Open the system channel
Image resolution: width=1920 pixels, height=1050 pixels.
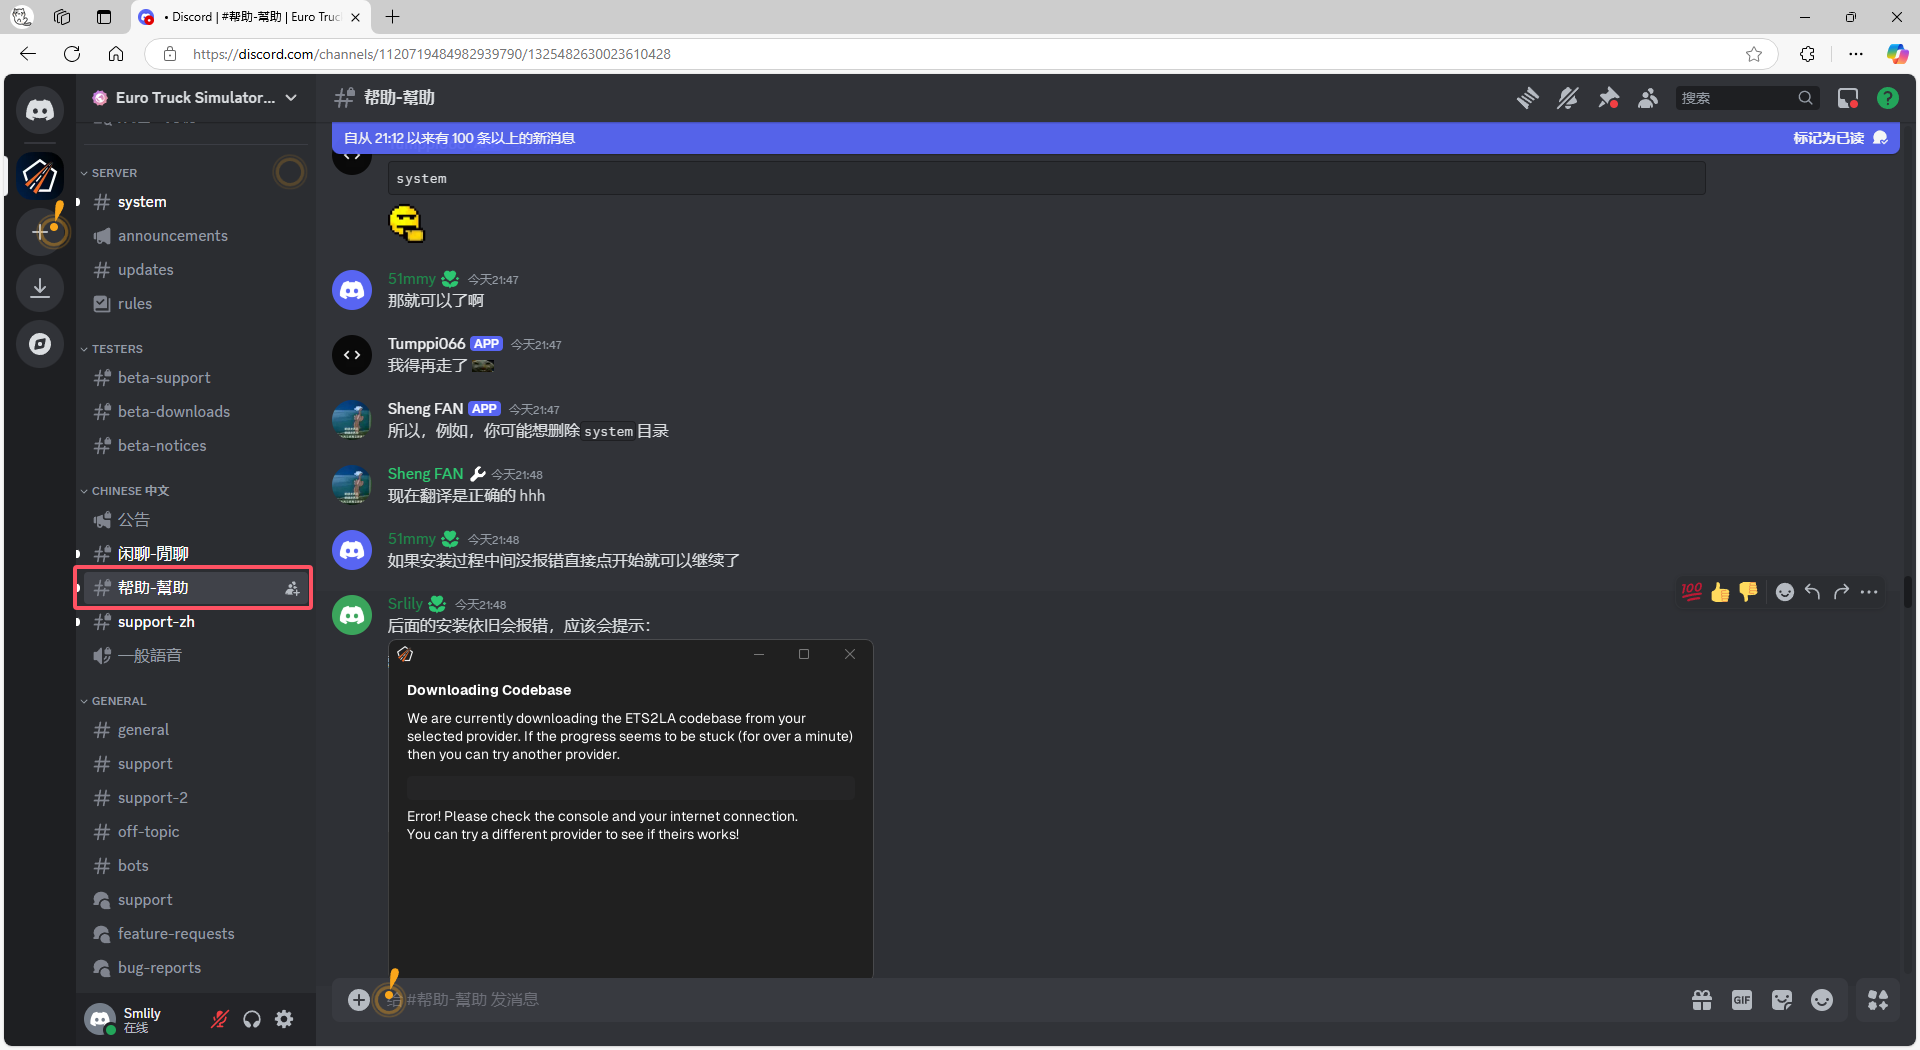tap(195, 202)
